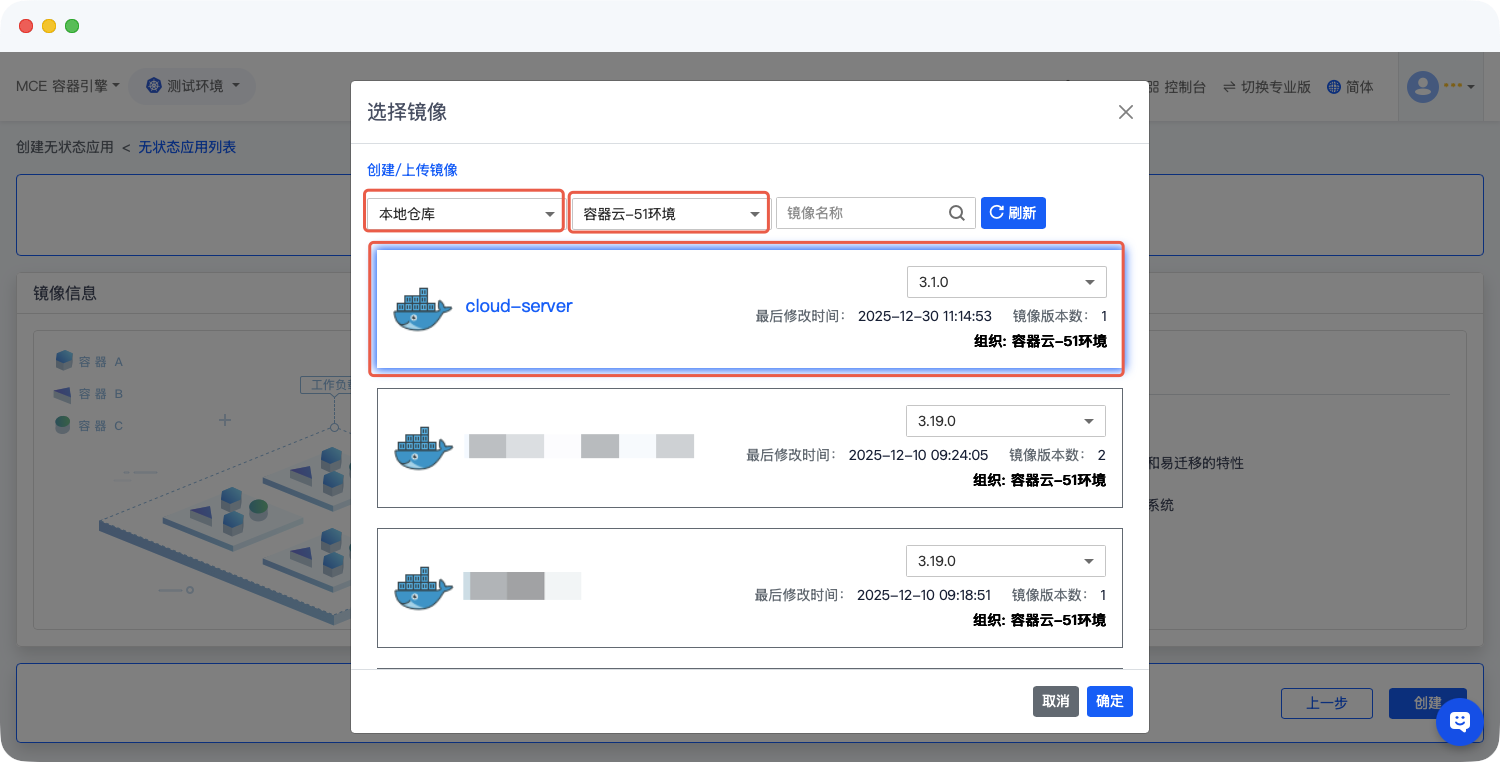Viewport: 1500px width, 762px height.
Task: Expand the 3.19.0 version dropdown of second image
Action: (1005, 421)
